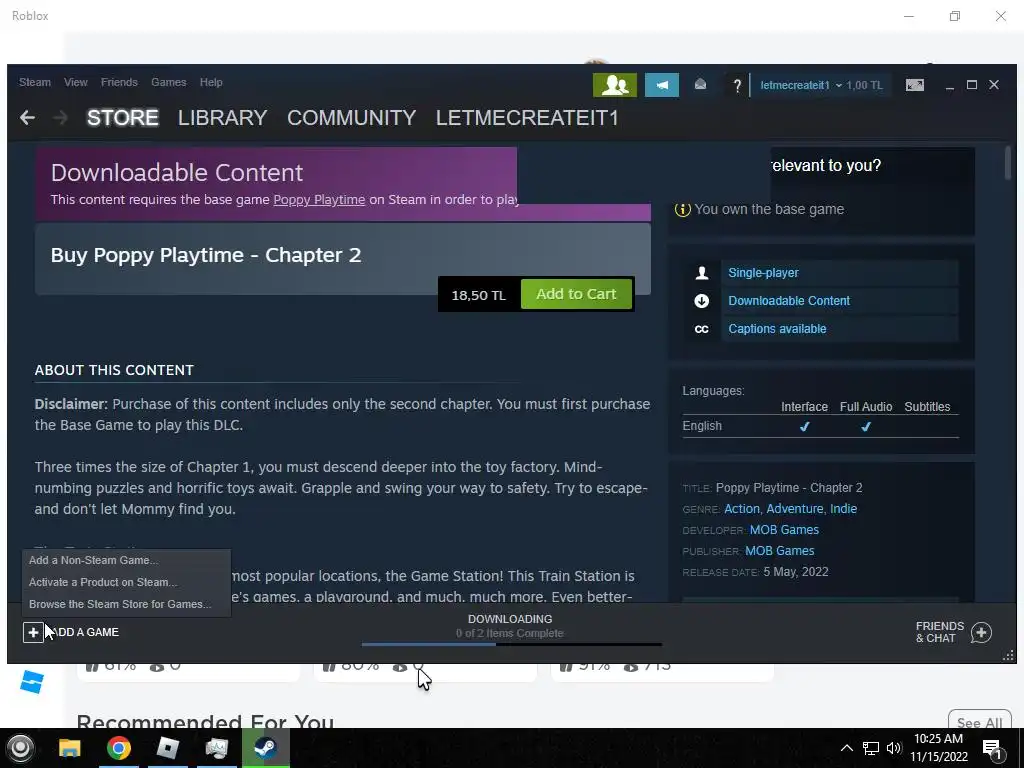1024x768 pixels.
Task: Click the network tray icon
Action: pyautogui.click(x=871, y=748)
